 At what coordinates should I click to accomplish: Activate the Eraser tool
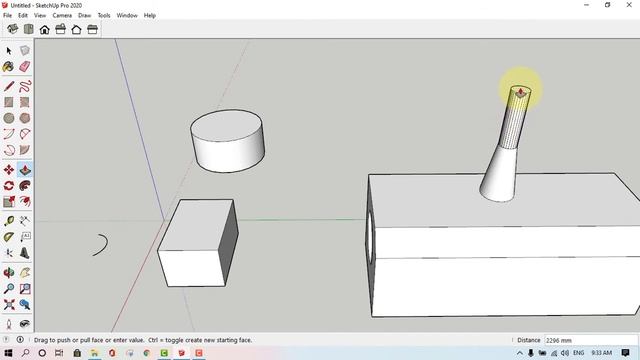[x=25, y=67]
